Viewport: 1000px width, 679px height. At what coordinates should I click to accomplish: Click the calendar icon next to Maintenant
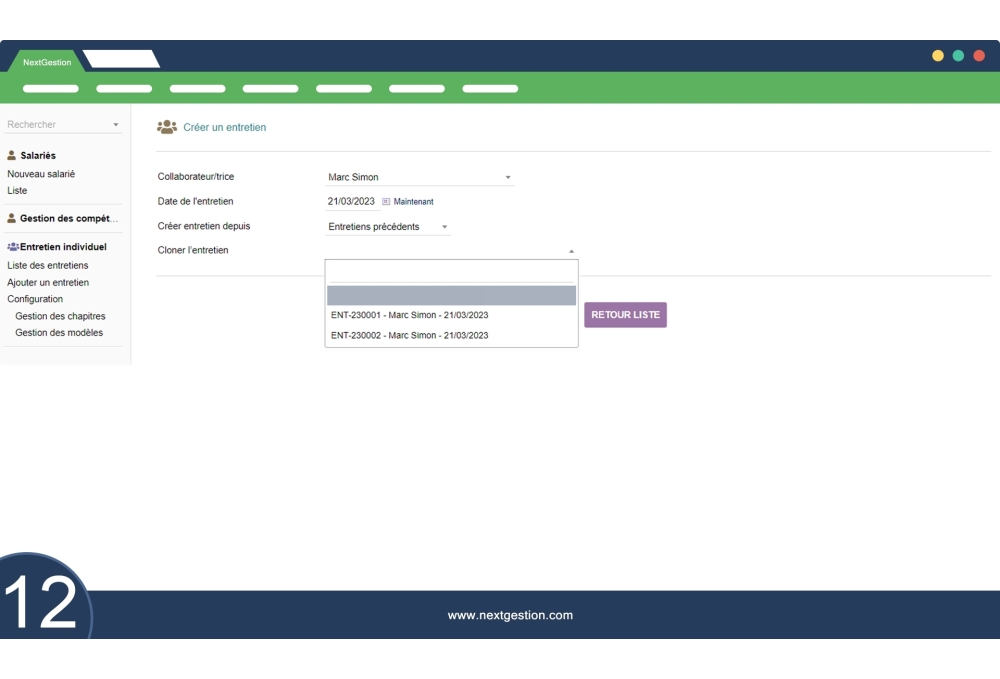(x=386, y=202)
